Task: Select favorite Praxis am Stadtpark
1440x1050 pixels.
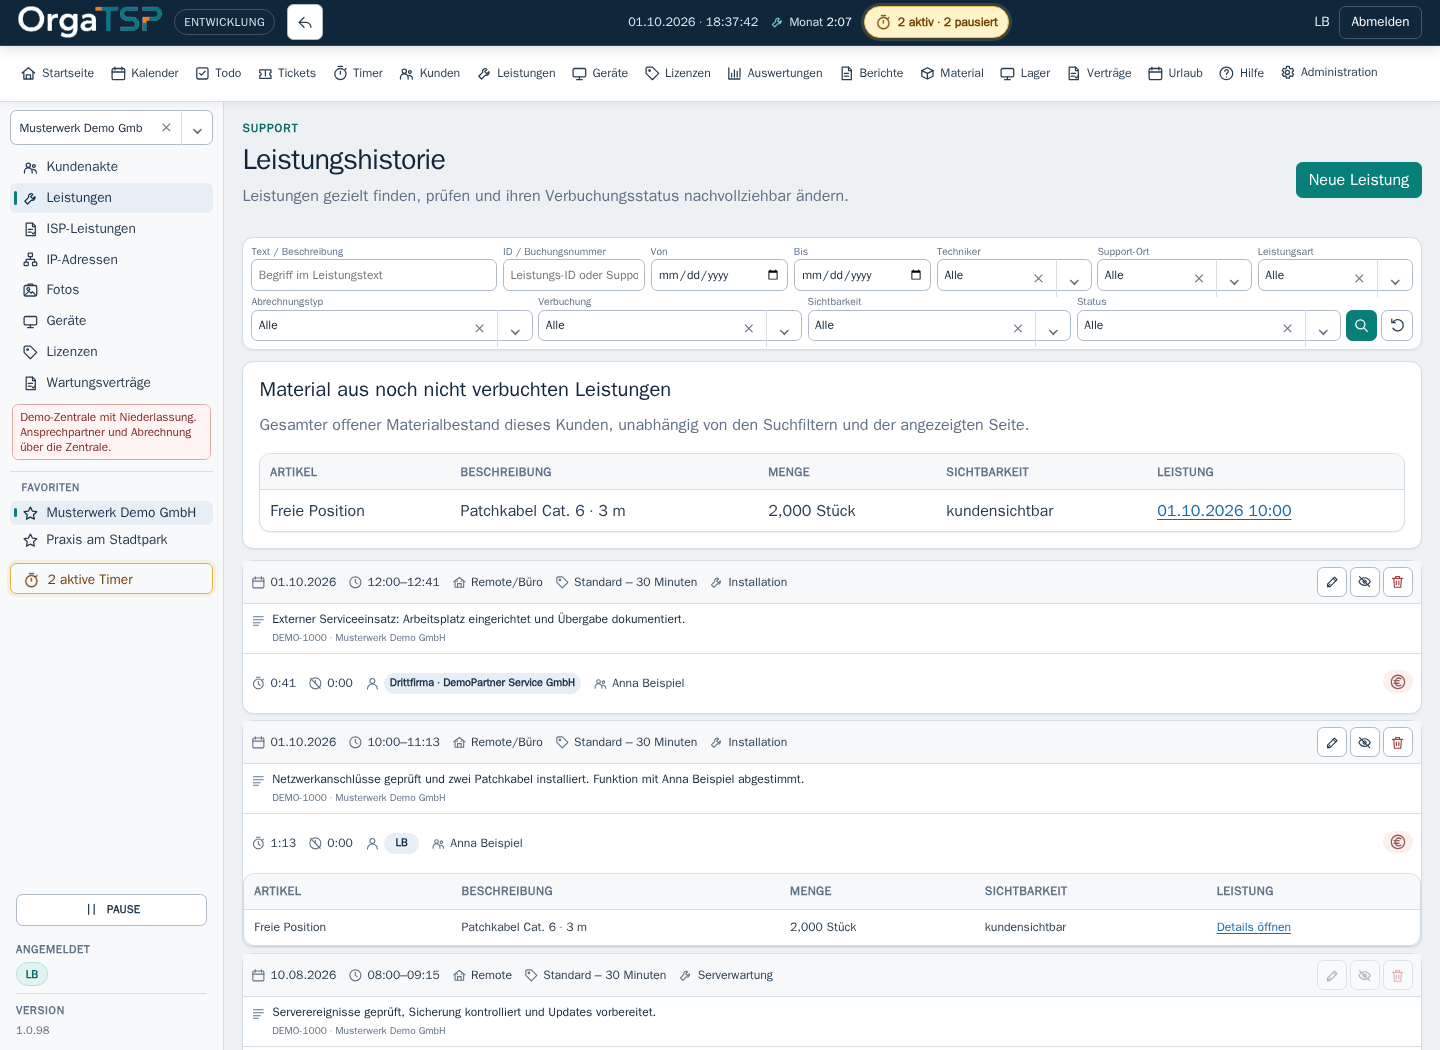Action: 111,540
